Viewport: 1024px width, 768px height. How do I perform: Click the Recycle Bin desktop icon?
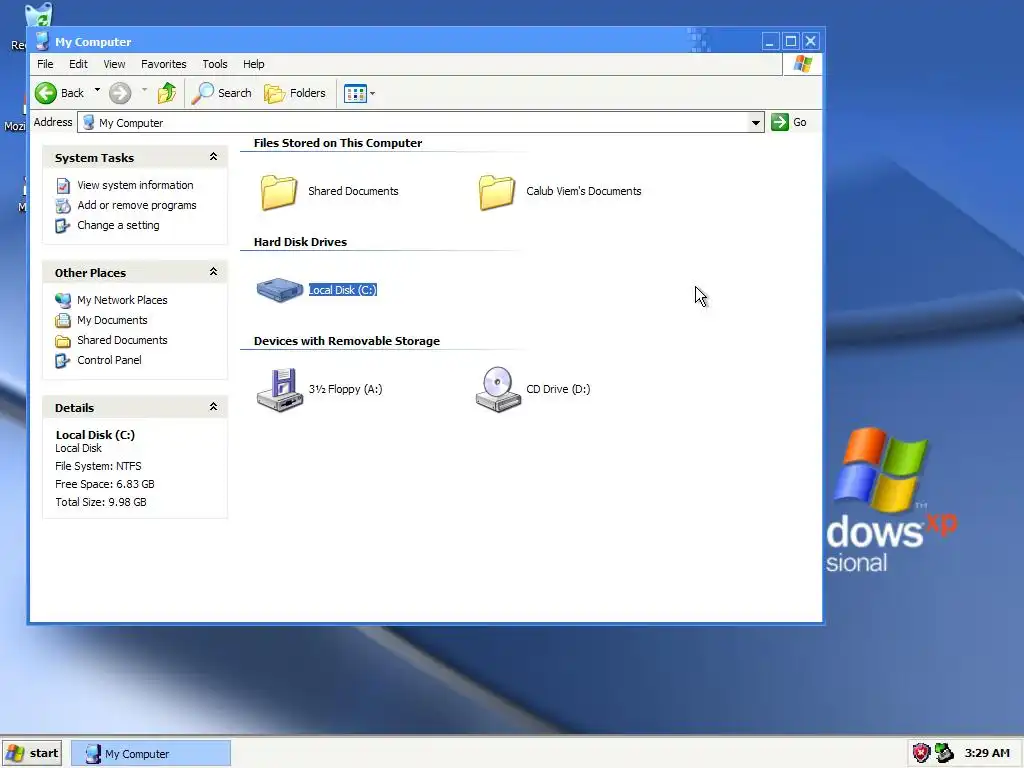[38, 16]
